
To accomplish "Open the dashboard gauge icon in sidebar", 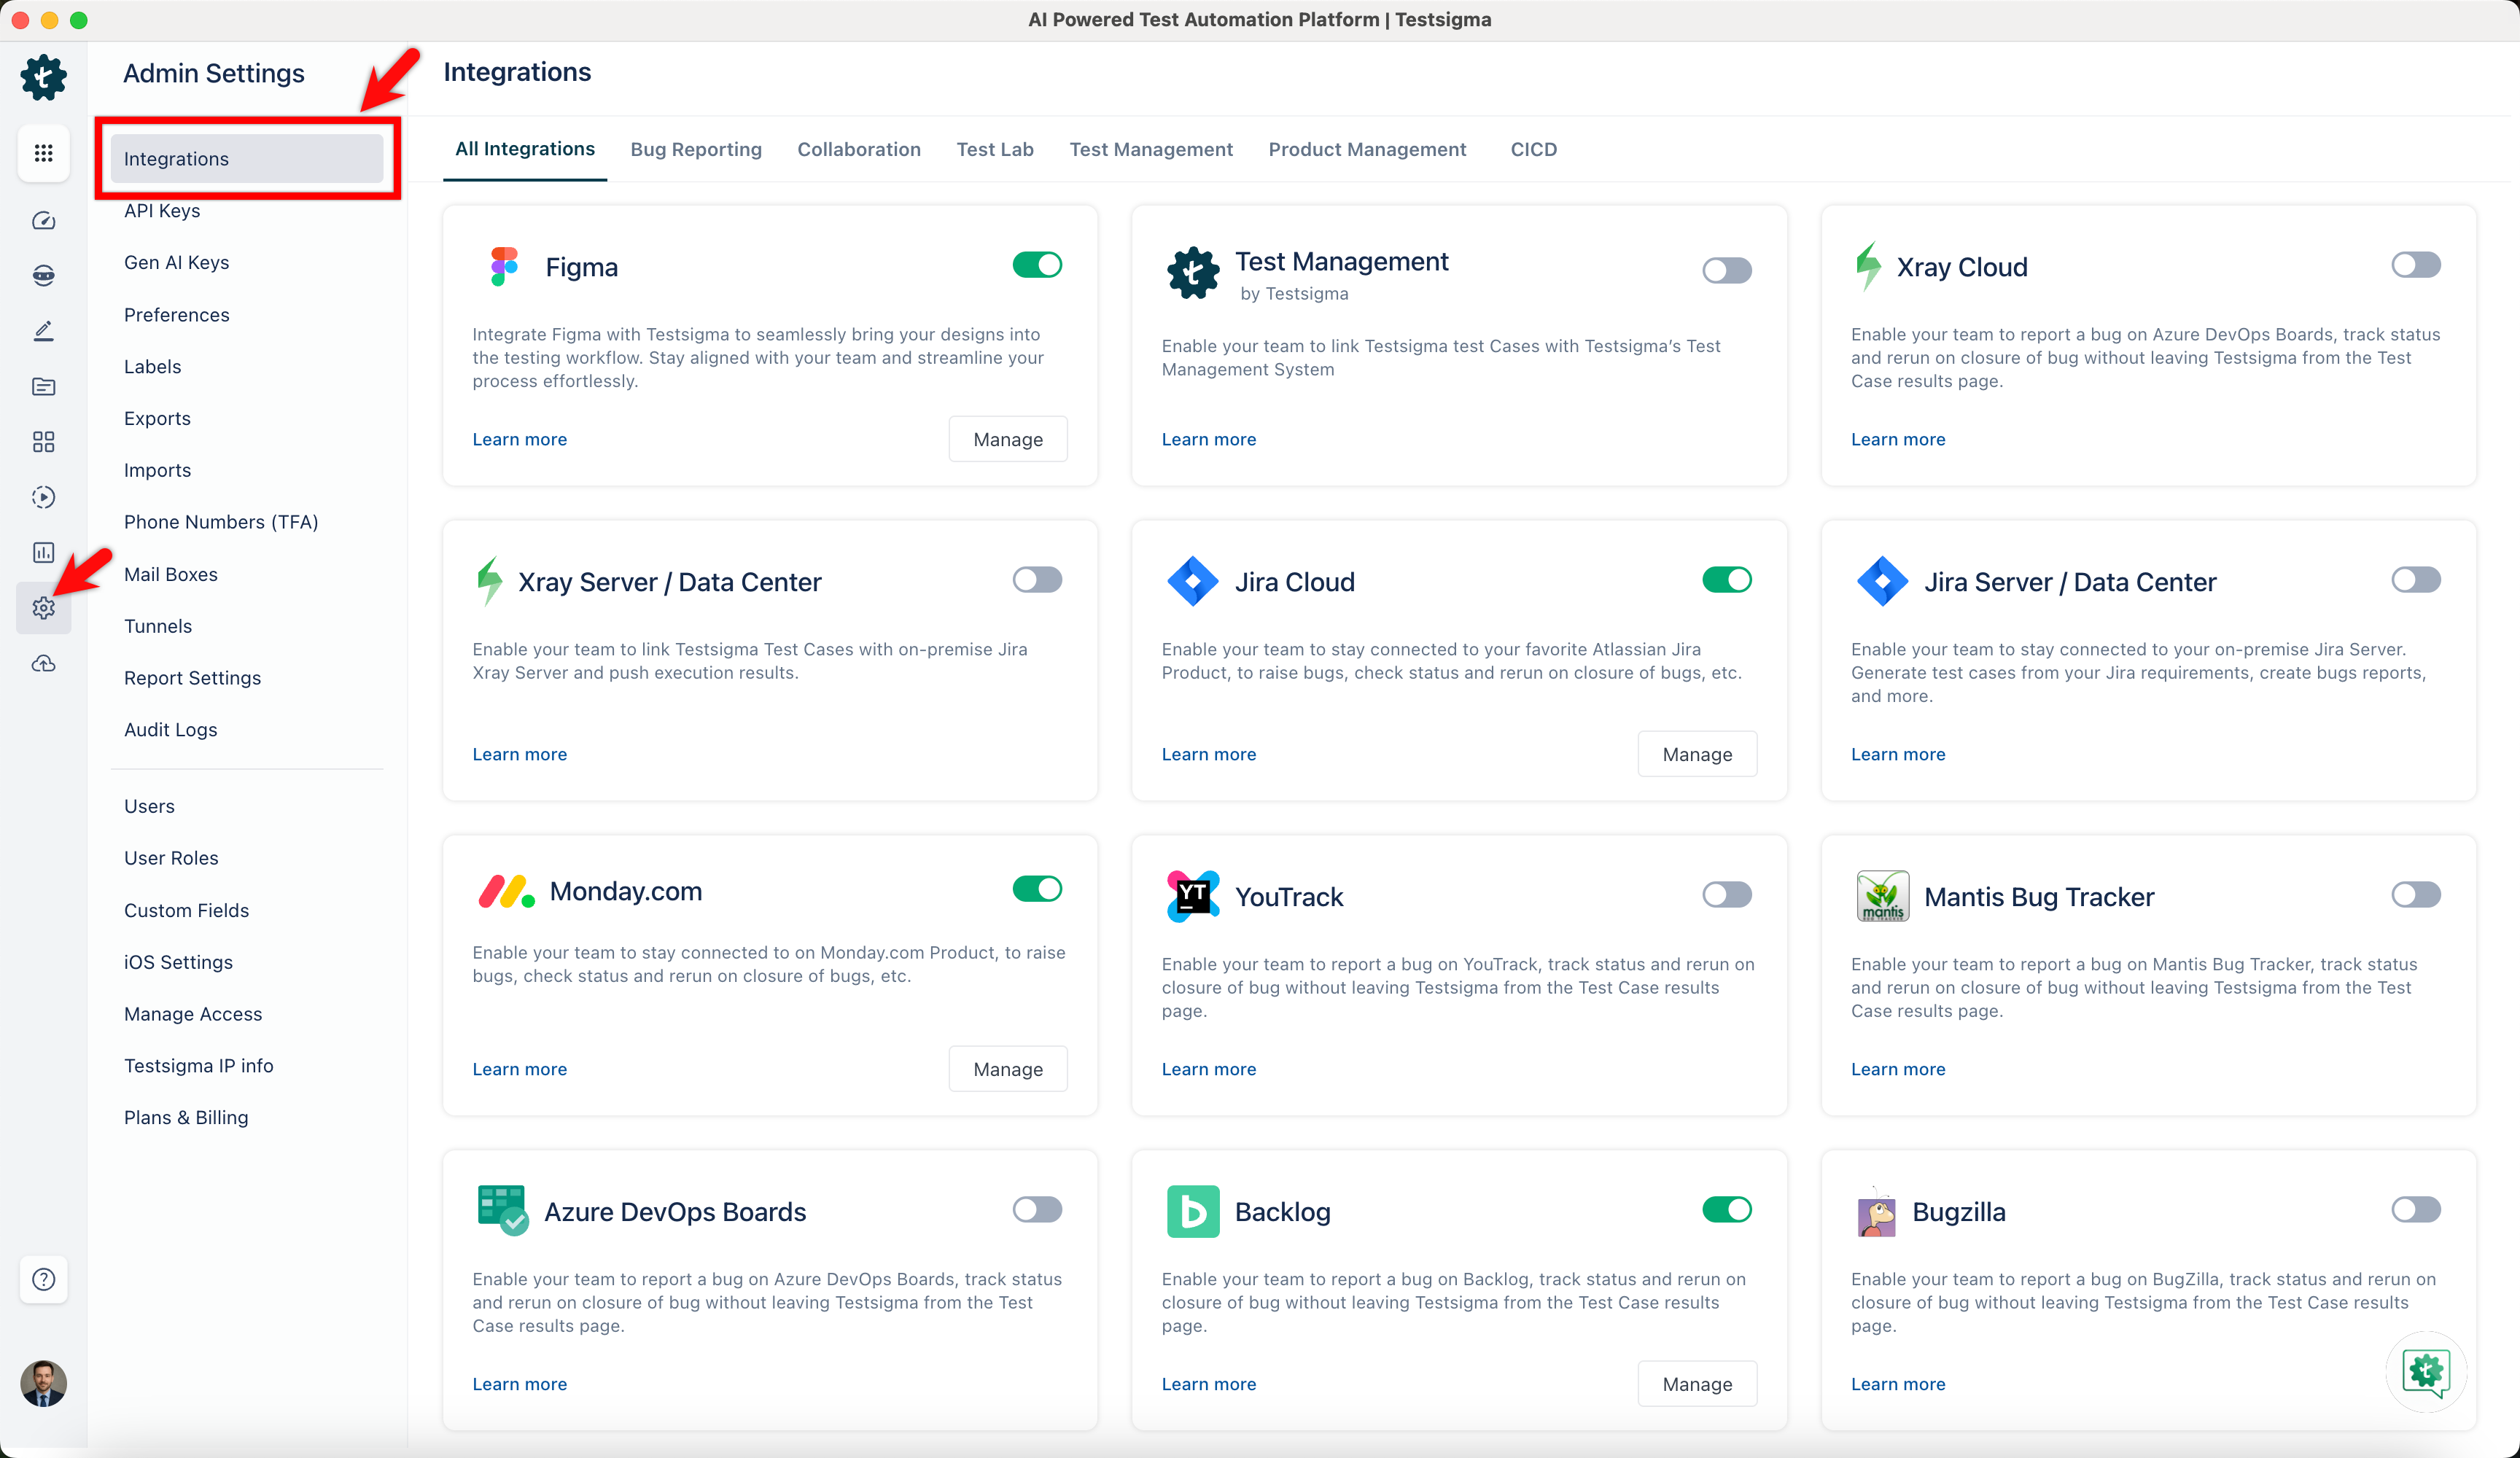I will click(43, 220).
